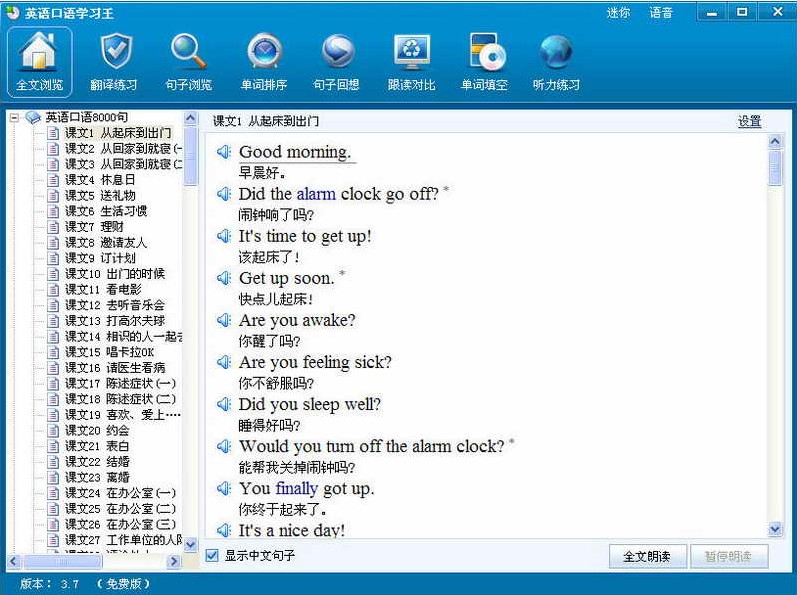Click the lesson tree horizontal scrollbar right arrow
The image size is (797, 595).
174,562
